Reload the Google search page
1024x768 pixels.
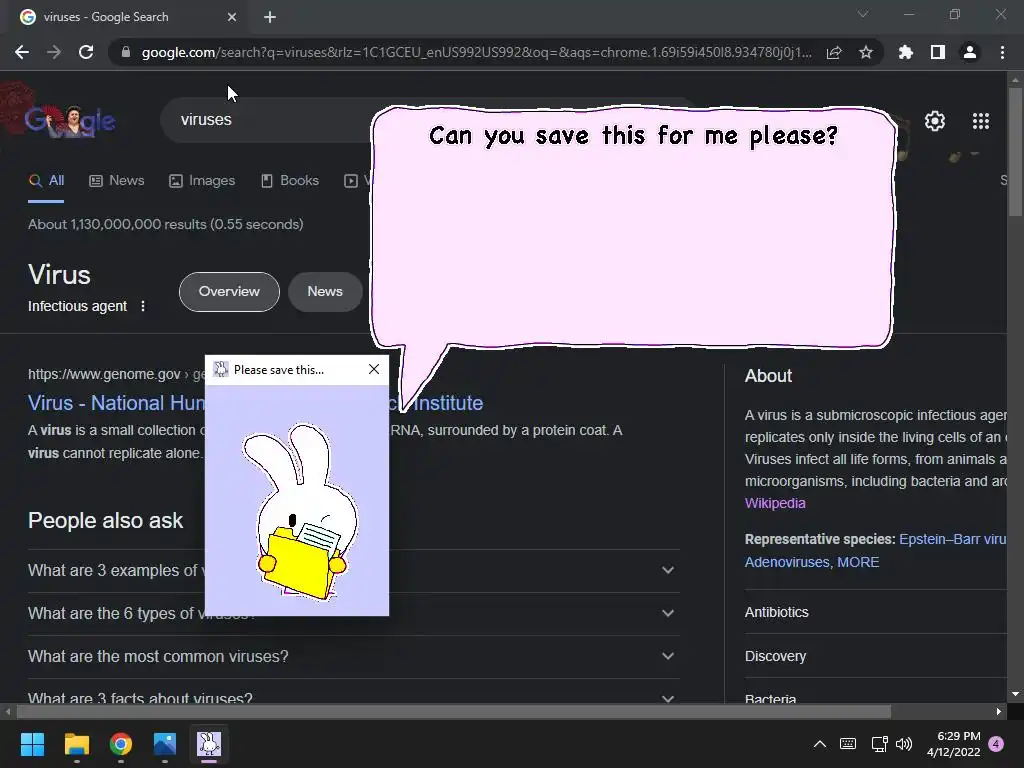pos(86,52)
